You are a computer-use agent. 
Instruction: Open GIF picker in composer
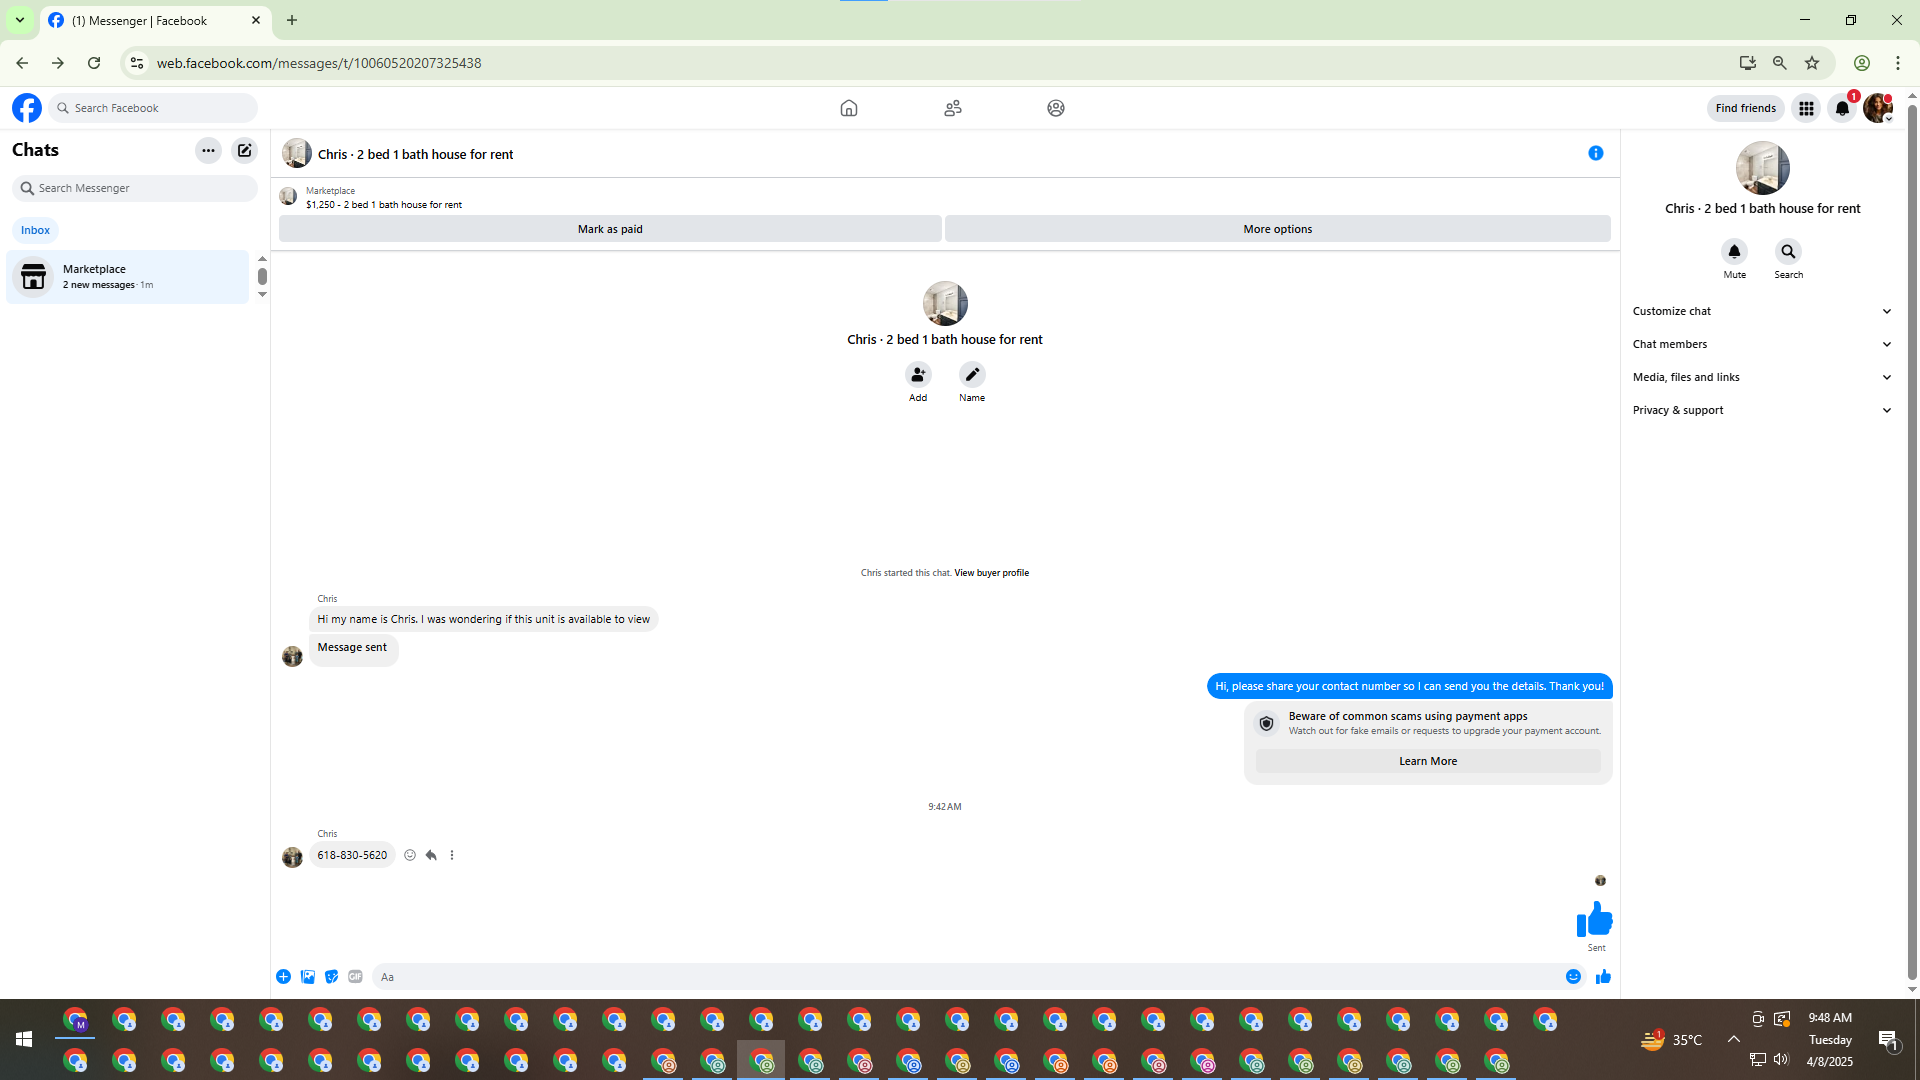tap(355, 977)
